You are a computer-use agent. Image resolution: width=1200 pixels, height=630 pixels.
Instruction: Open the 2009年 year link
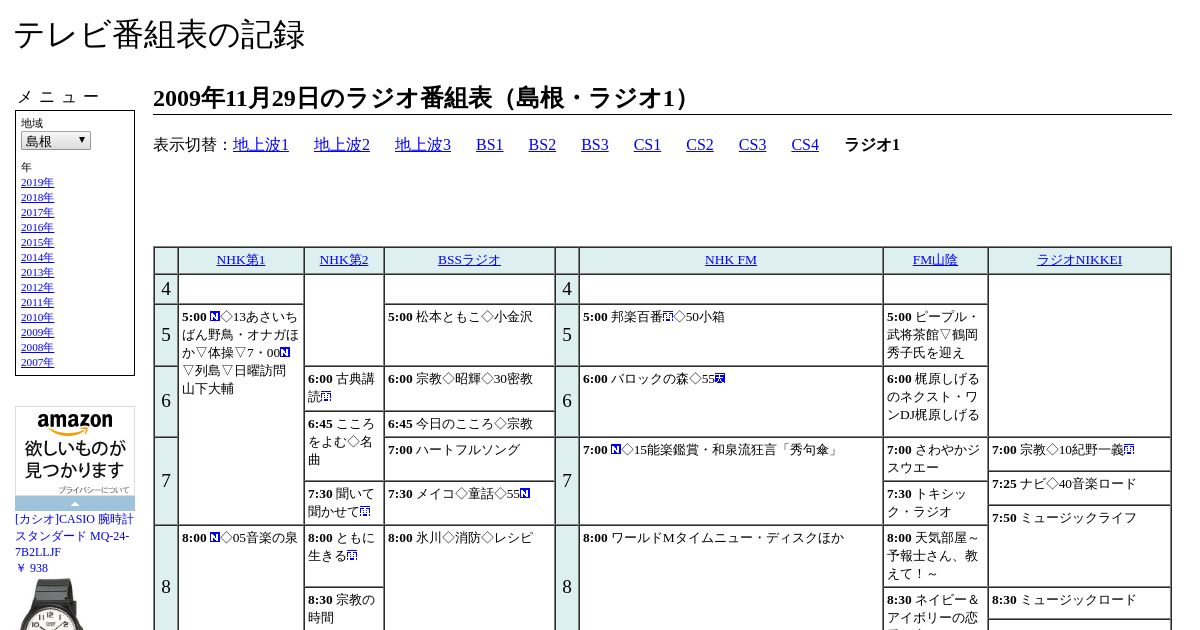pyautogui.click(x=37, y=332)
